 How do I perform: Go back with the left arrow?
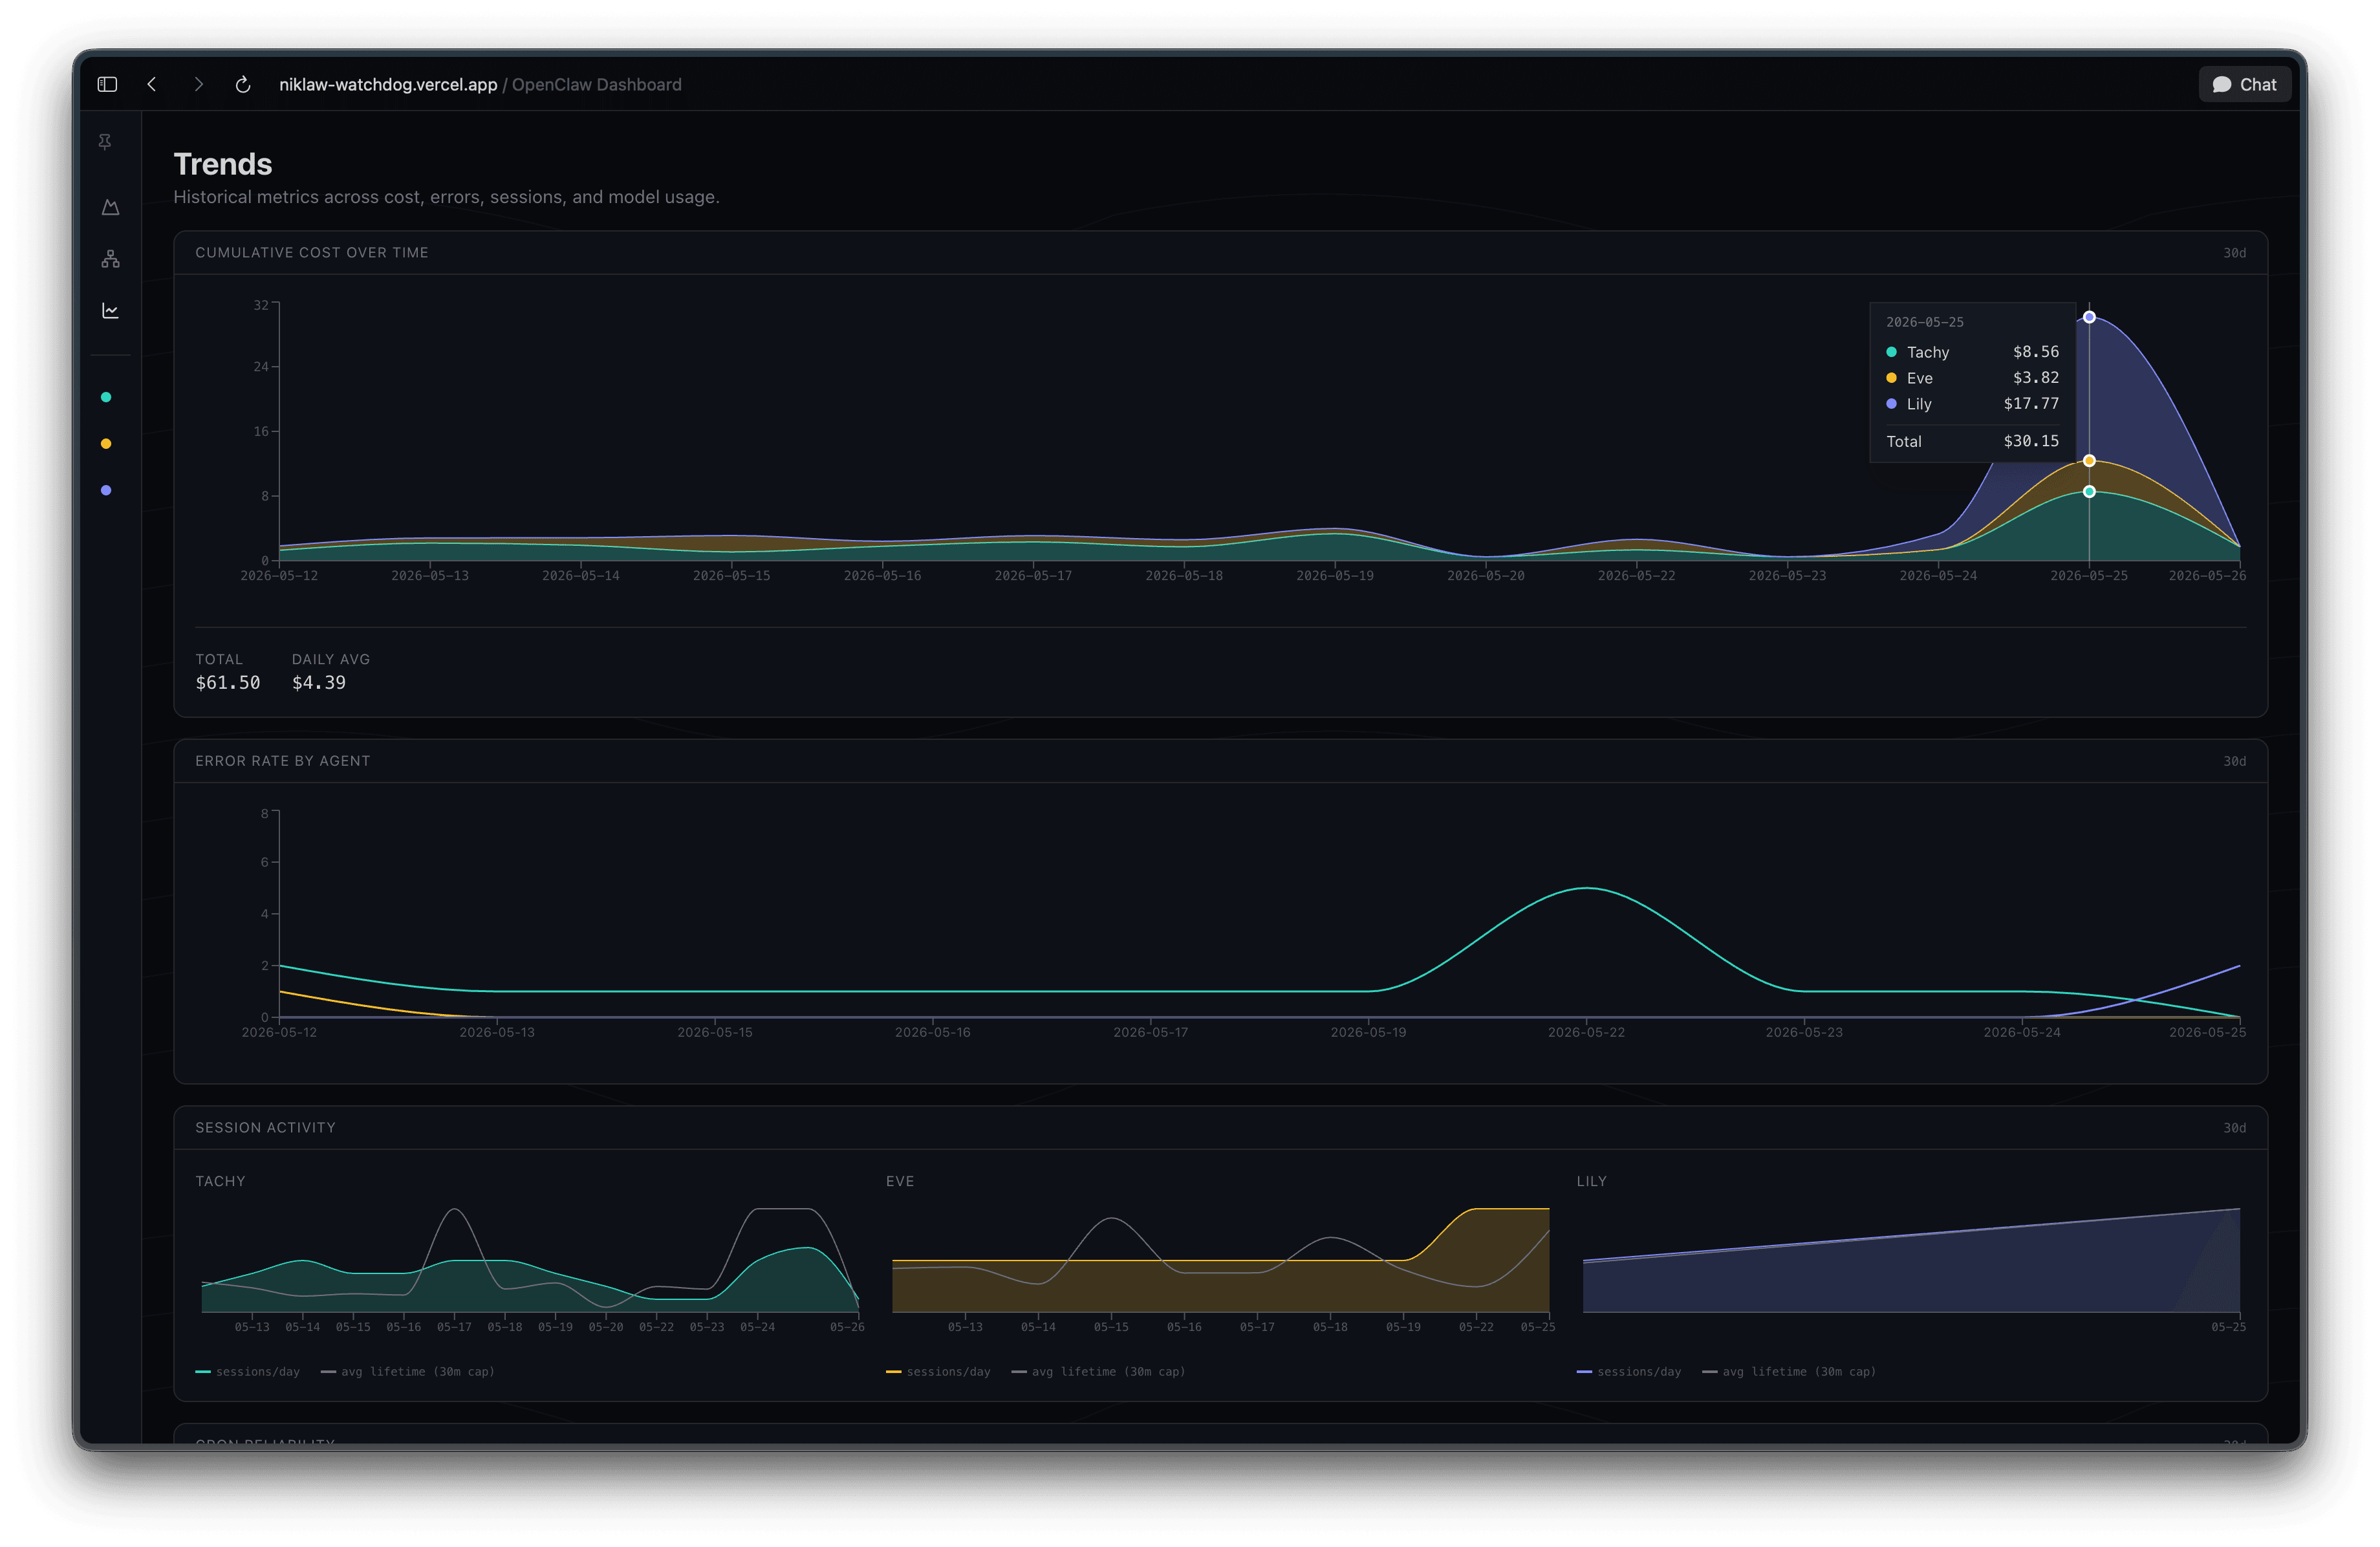point(152,85)
